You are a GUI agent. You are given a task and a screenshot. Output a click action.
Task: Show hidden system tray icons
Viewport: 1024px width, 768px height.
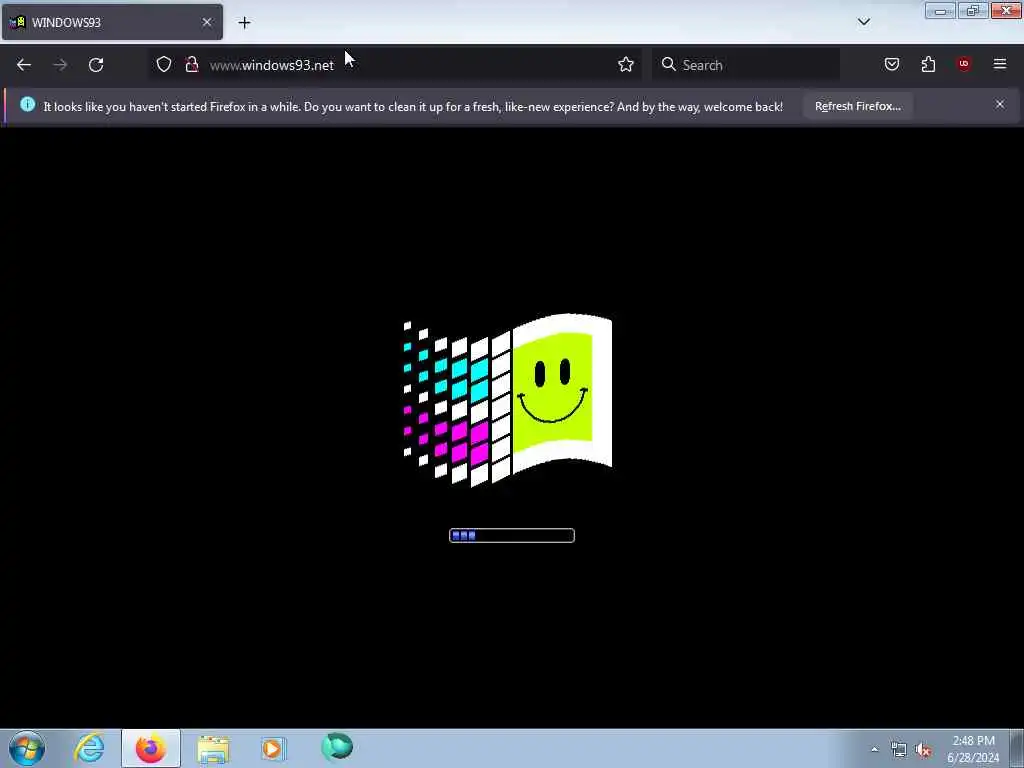pyautogui.click(x=874, y=750)
